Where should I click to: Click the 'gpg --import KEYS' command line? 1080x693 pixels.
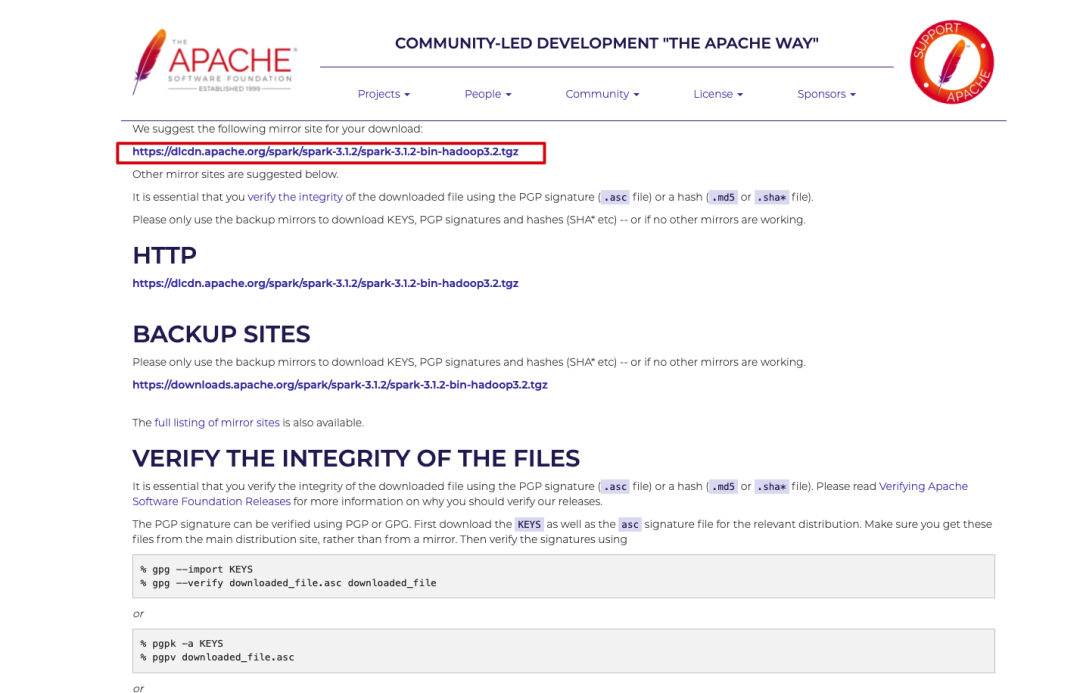click(x=196, y=569)
